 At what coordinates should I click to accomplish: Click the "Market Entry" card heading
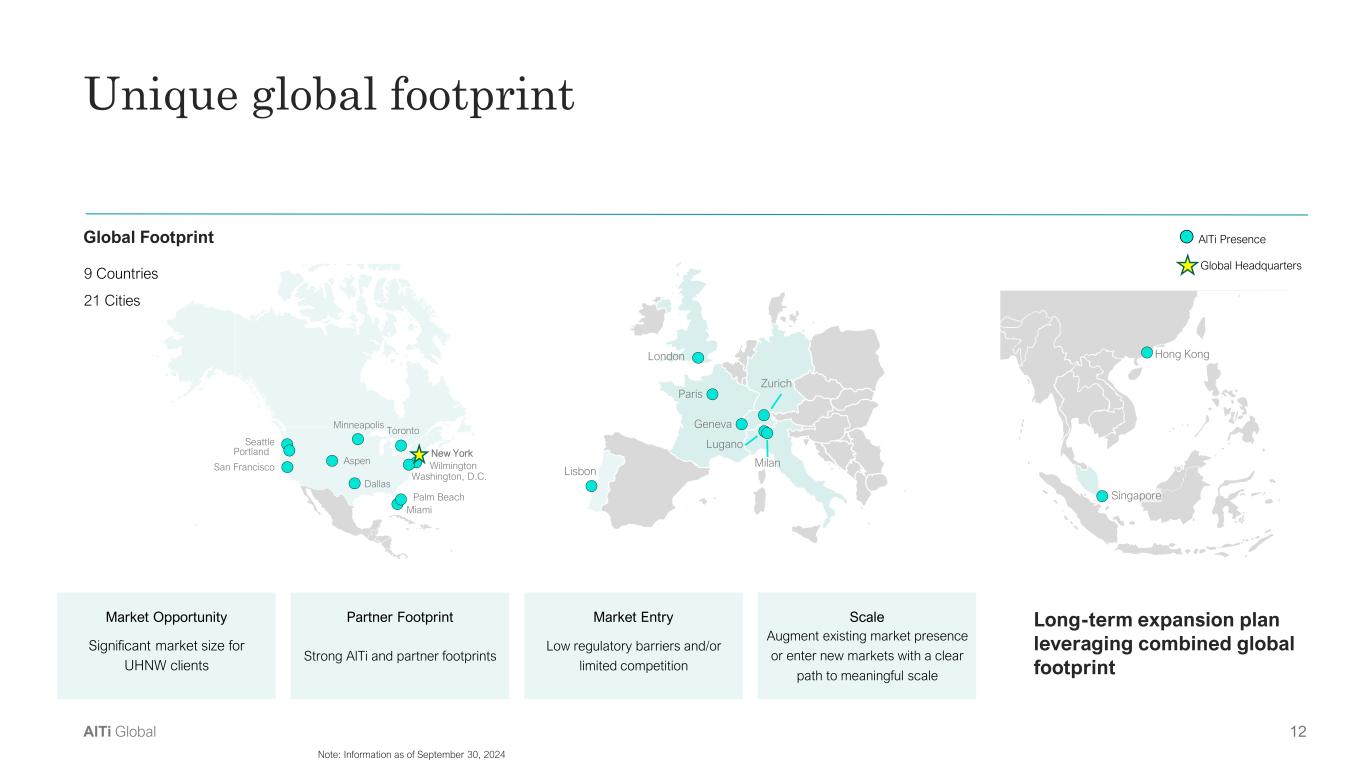[x=633, y=617]
